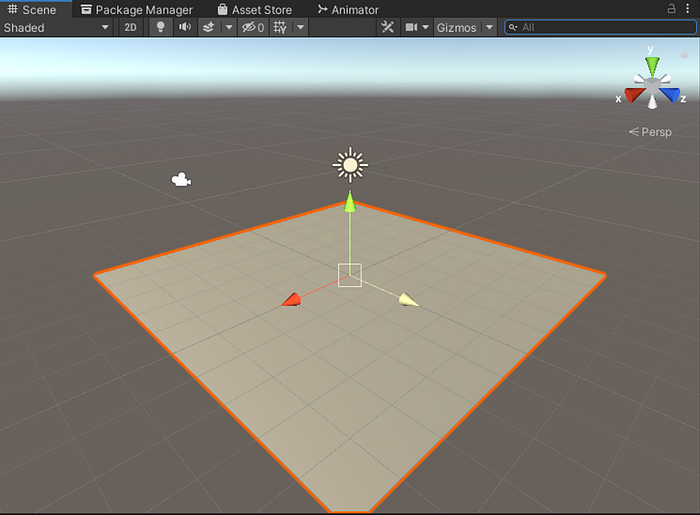Viewport: 700px width, 515px height.
Task: Click the green Y-axis cone on orientation gizmo
Action: [x=652, y=67]
